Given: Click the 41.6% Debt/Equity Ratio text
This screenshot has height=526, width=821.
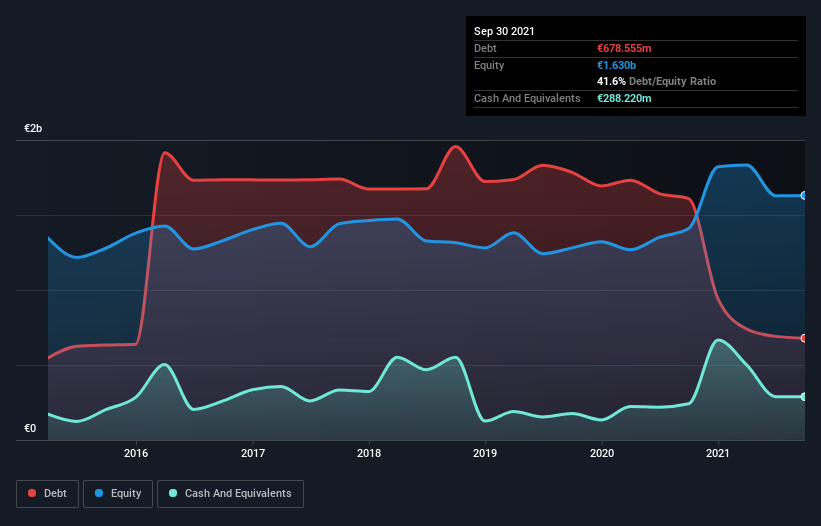Looking at the screenshot, I should (657, 81).
